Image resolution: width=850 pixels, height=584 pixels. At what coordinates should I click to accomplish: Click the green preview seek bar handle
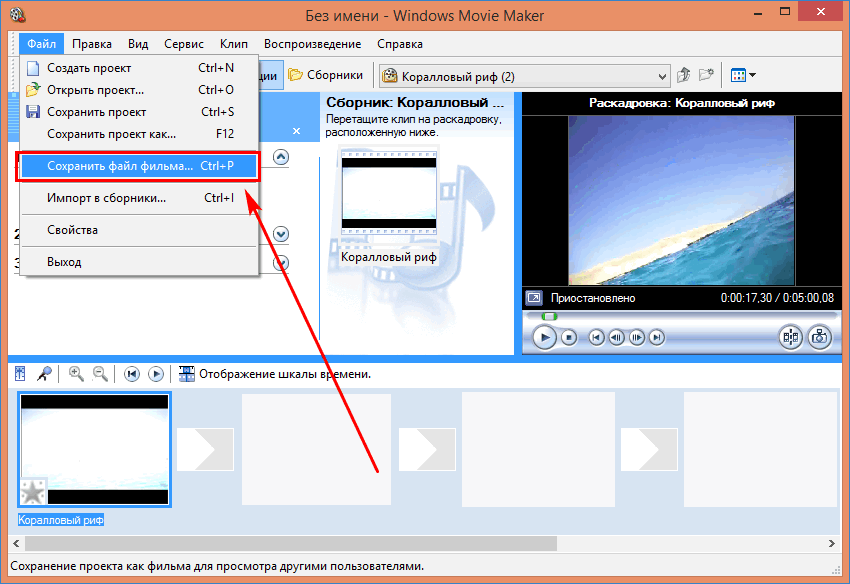(x=548, y=317)
